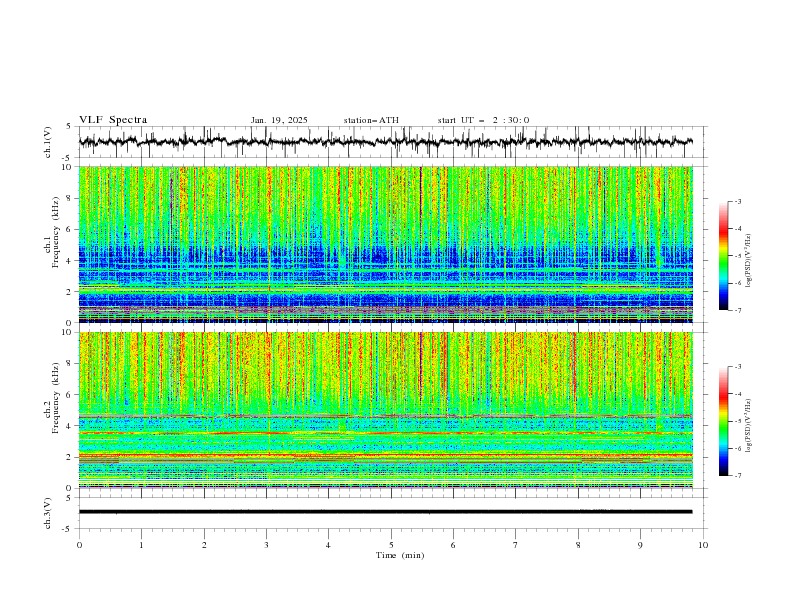
Task: Click the 'ch.3(V)' axis label
Action: point(48,513)
